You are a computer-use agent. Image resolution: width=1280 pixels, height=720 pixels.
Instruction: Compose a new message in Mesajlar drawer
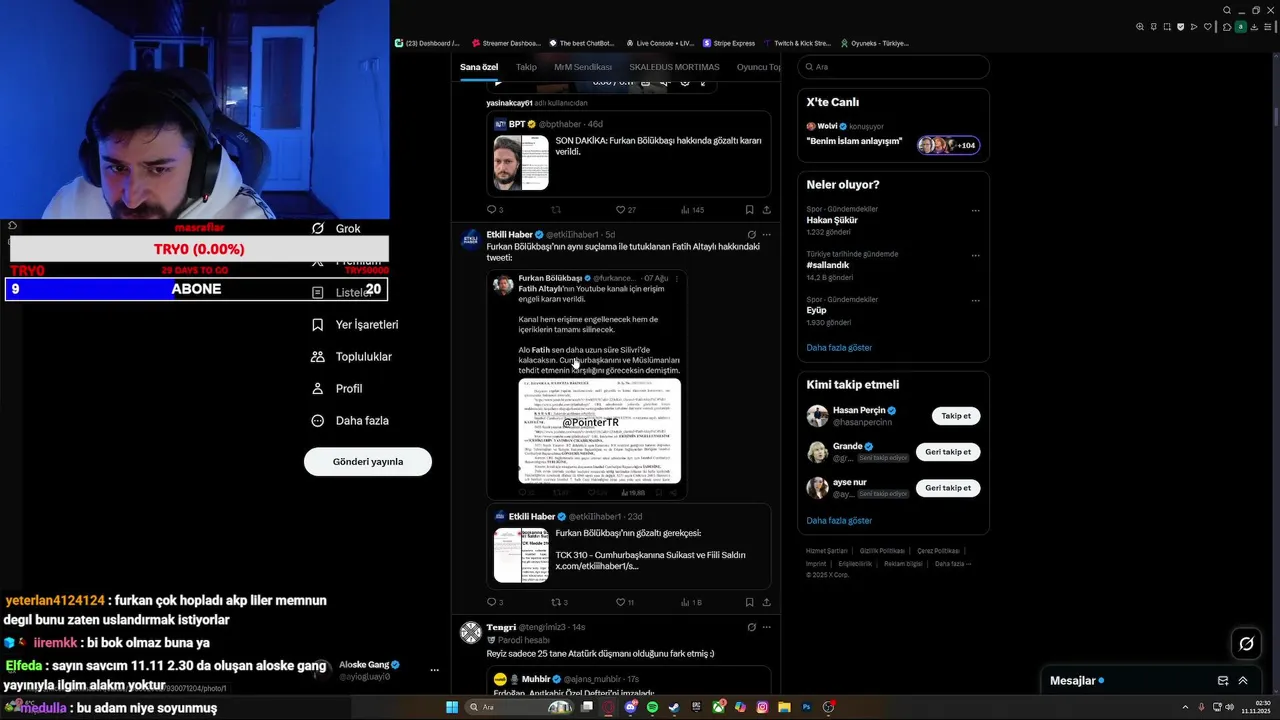1223,681
